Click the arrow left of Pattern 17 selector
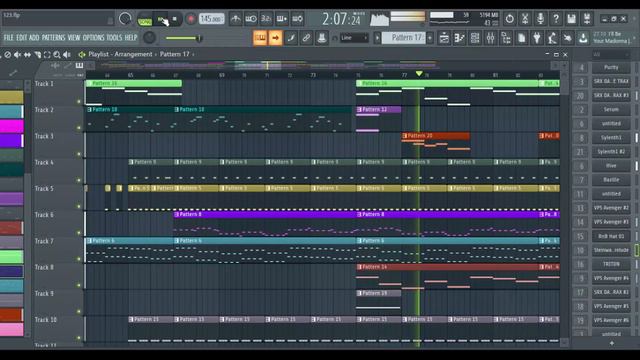 tap(377, 38)
